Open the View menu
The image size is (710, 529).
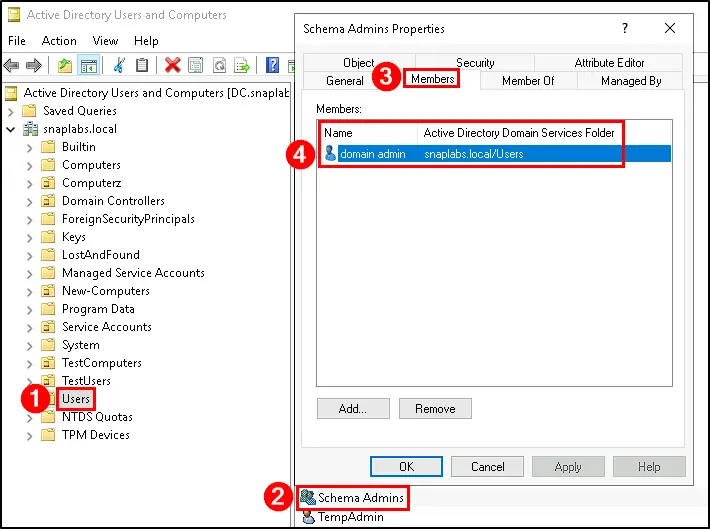[x=105, y=41]
